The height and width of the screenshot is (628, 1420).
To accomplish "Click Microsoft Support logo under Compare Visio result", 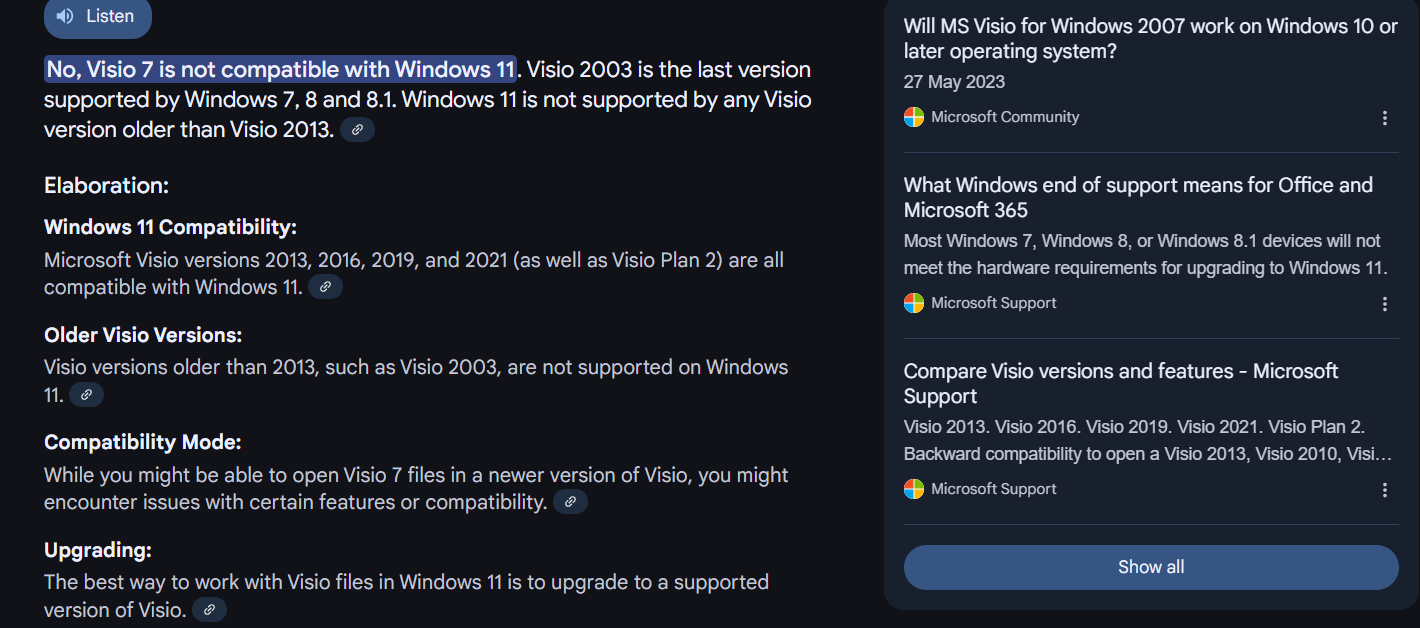I will coord(914,489).
